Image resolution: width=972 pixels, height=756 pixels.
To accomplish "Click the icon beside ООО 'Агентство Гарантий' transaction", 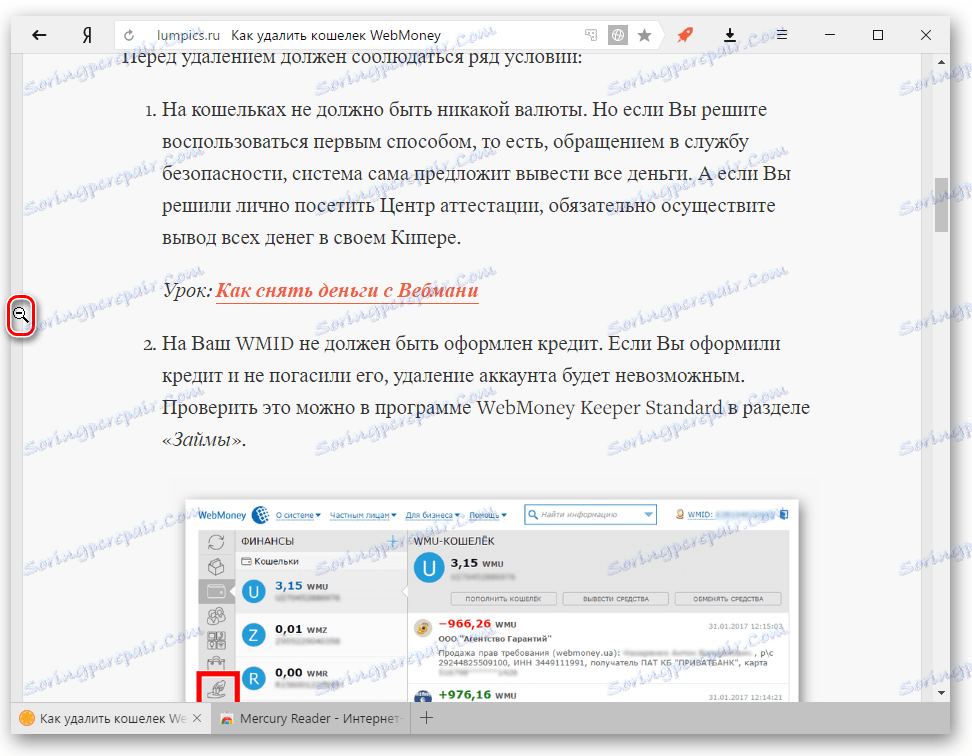I will [423, 628].
